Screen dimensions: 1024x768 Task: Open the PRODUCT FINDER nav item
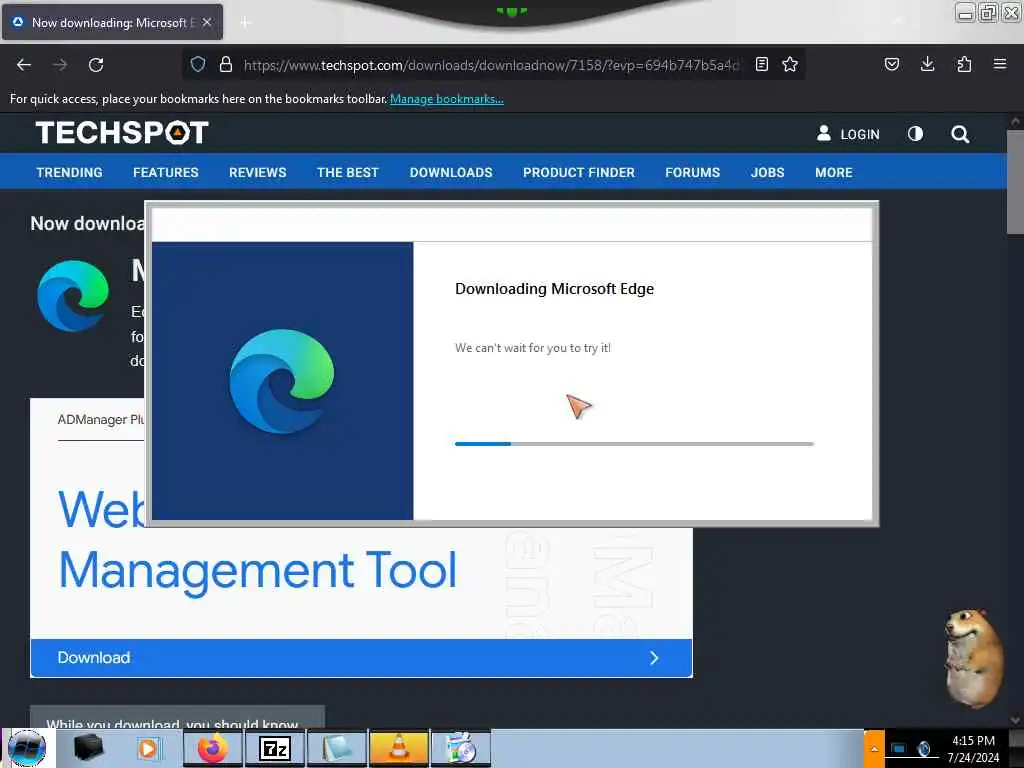click(x=579, y=172)
